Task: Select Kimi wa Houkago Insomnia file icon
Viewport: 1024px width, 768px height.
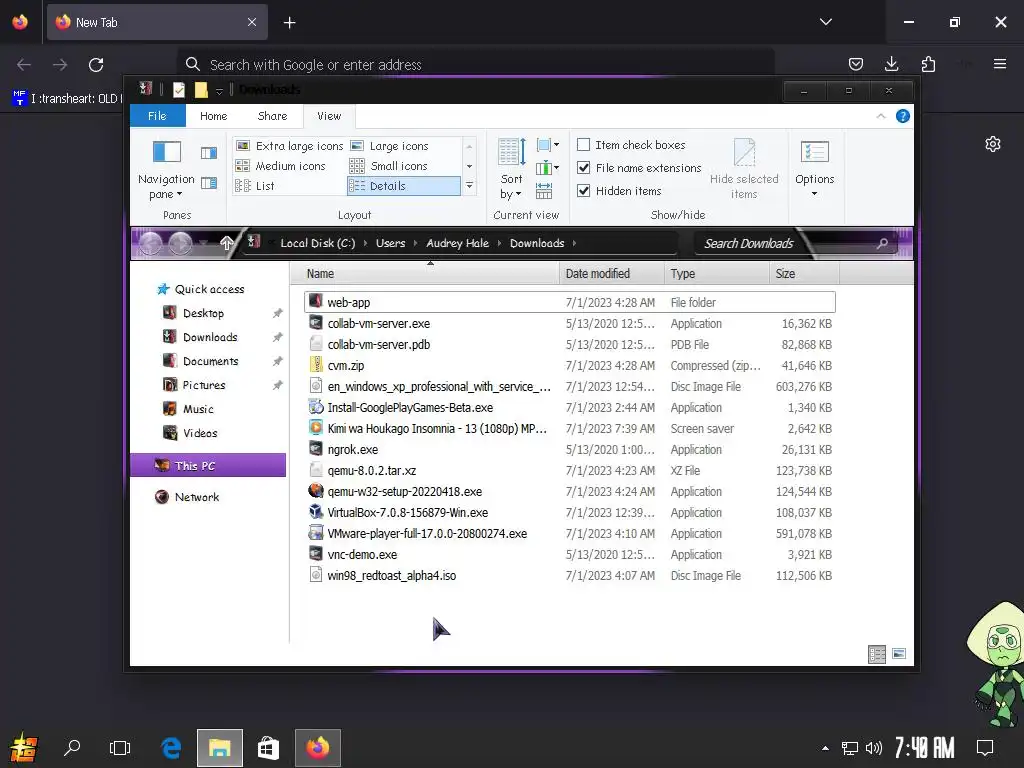Action: [x=316, y=428]
